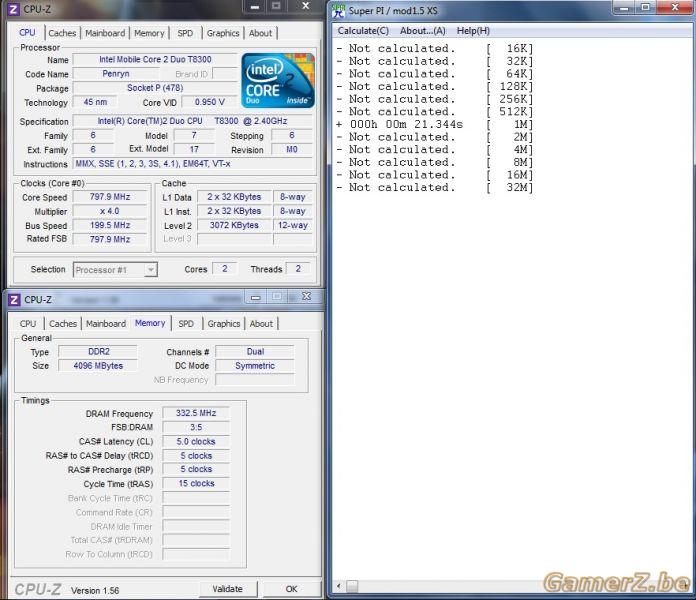Click the CPU-Z icon in Memory window title

[14, 300]
